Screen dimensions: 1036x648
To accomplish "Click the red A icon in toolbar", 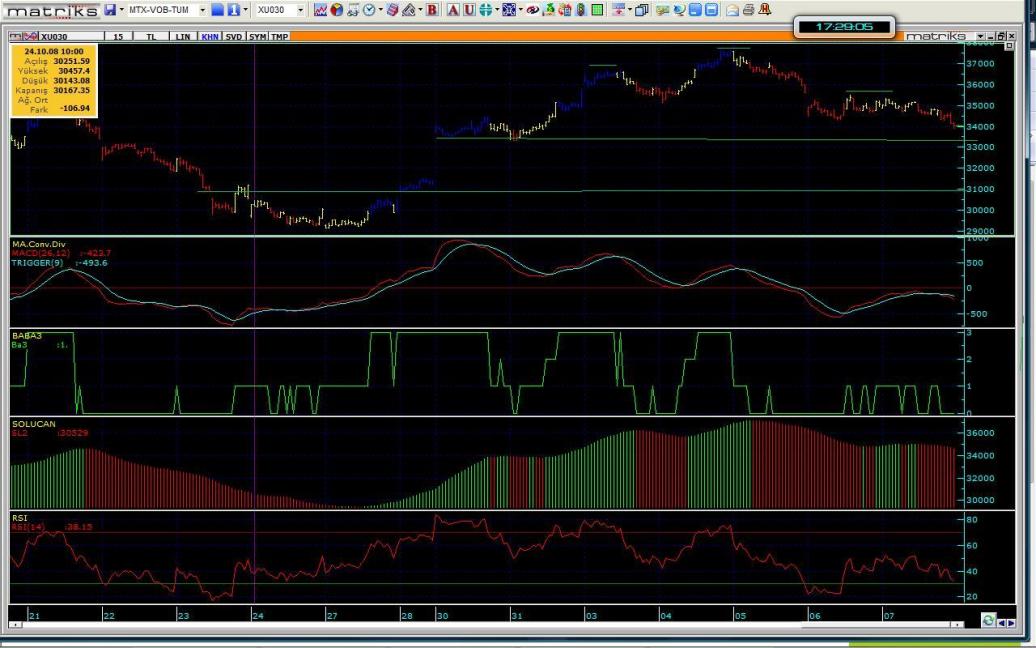I will pos(453,10).
